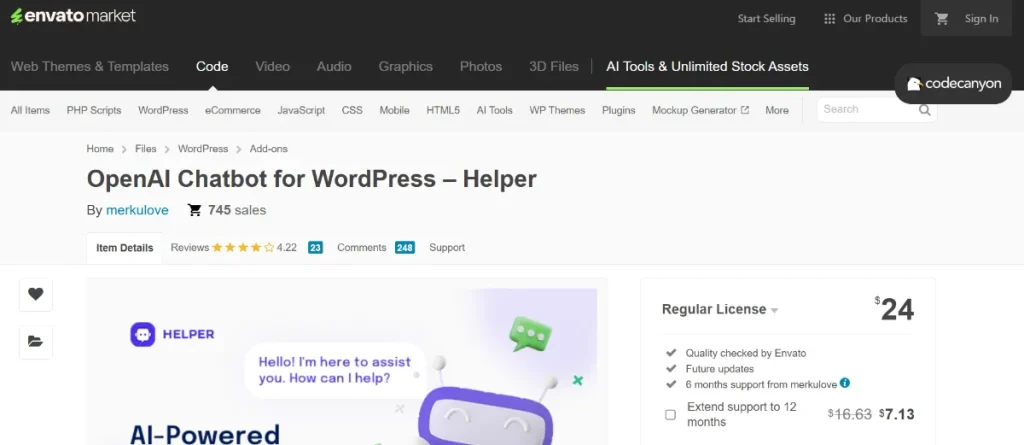Open the Video section
The width and height of the screenshot is (1024, 445).
[272, 67]
